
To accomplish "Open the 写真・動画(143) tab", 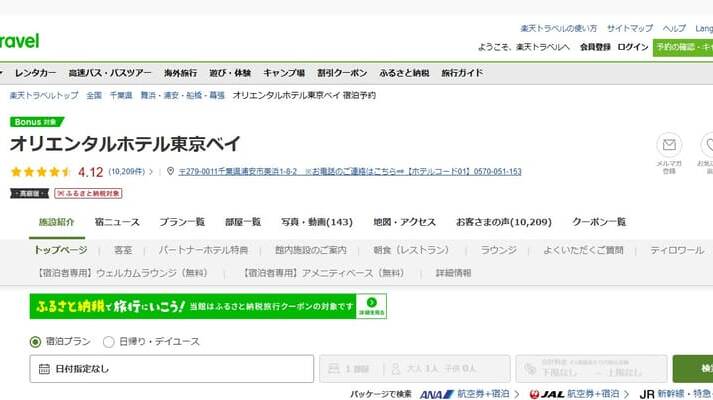I will (x=317, y=222).
